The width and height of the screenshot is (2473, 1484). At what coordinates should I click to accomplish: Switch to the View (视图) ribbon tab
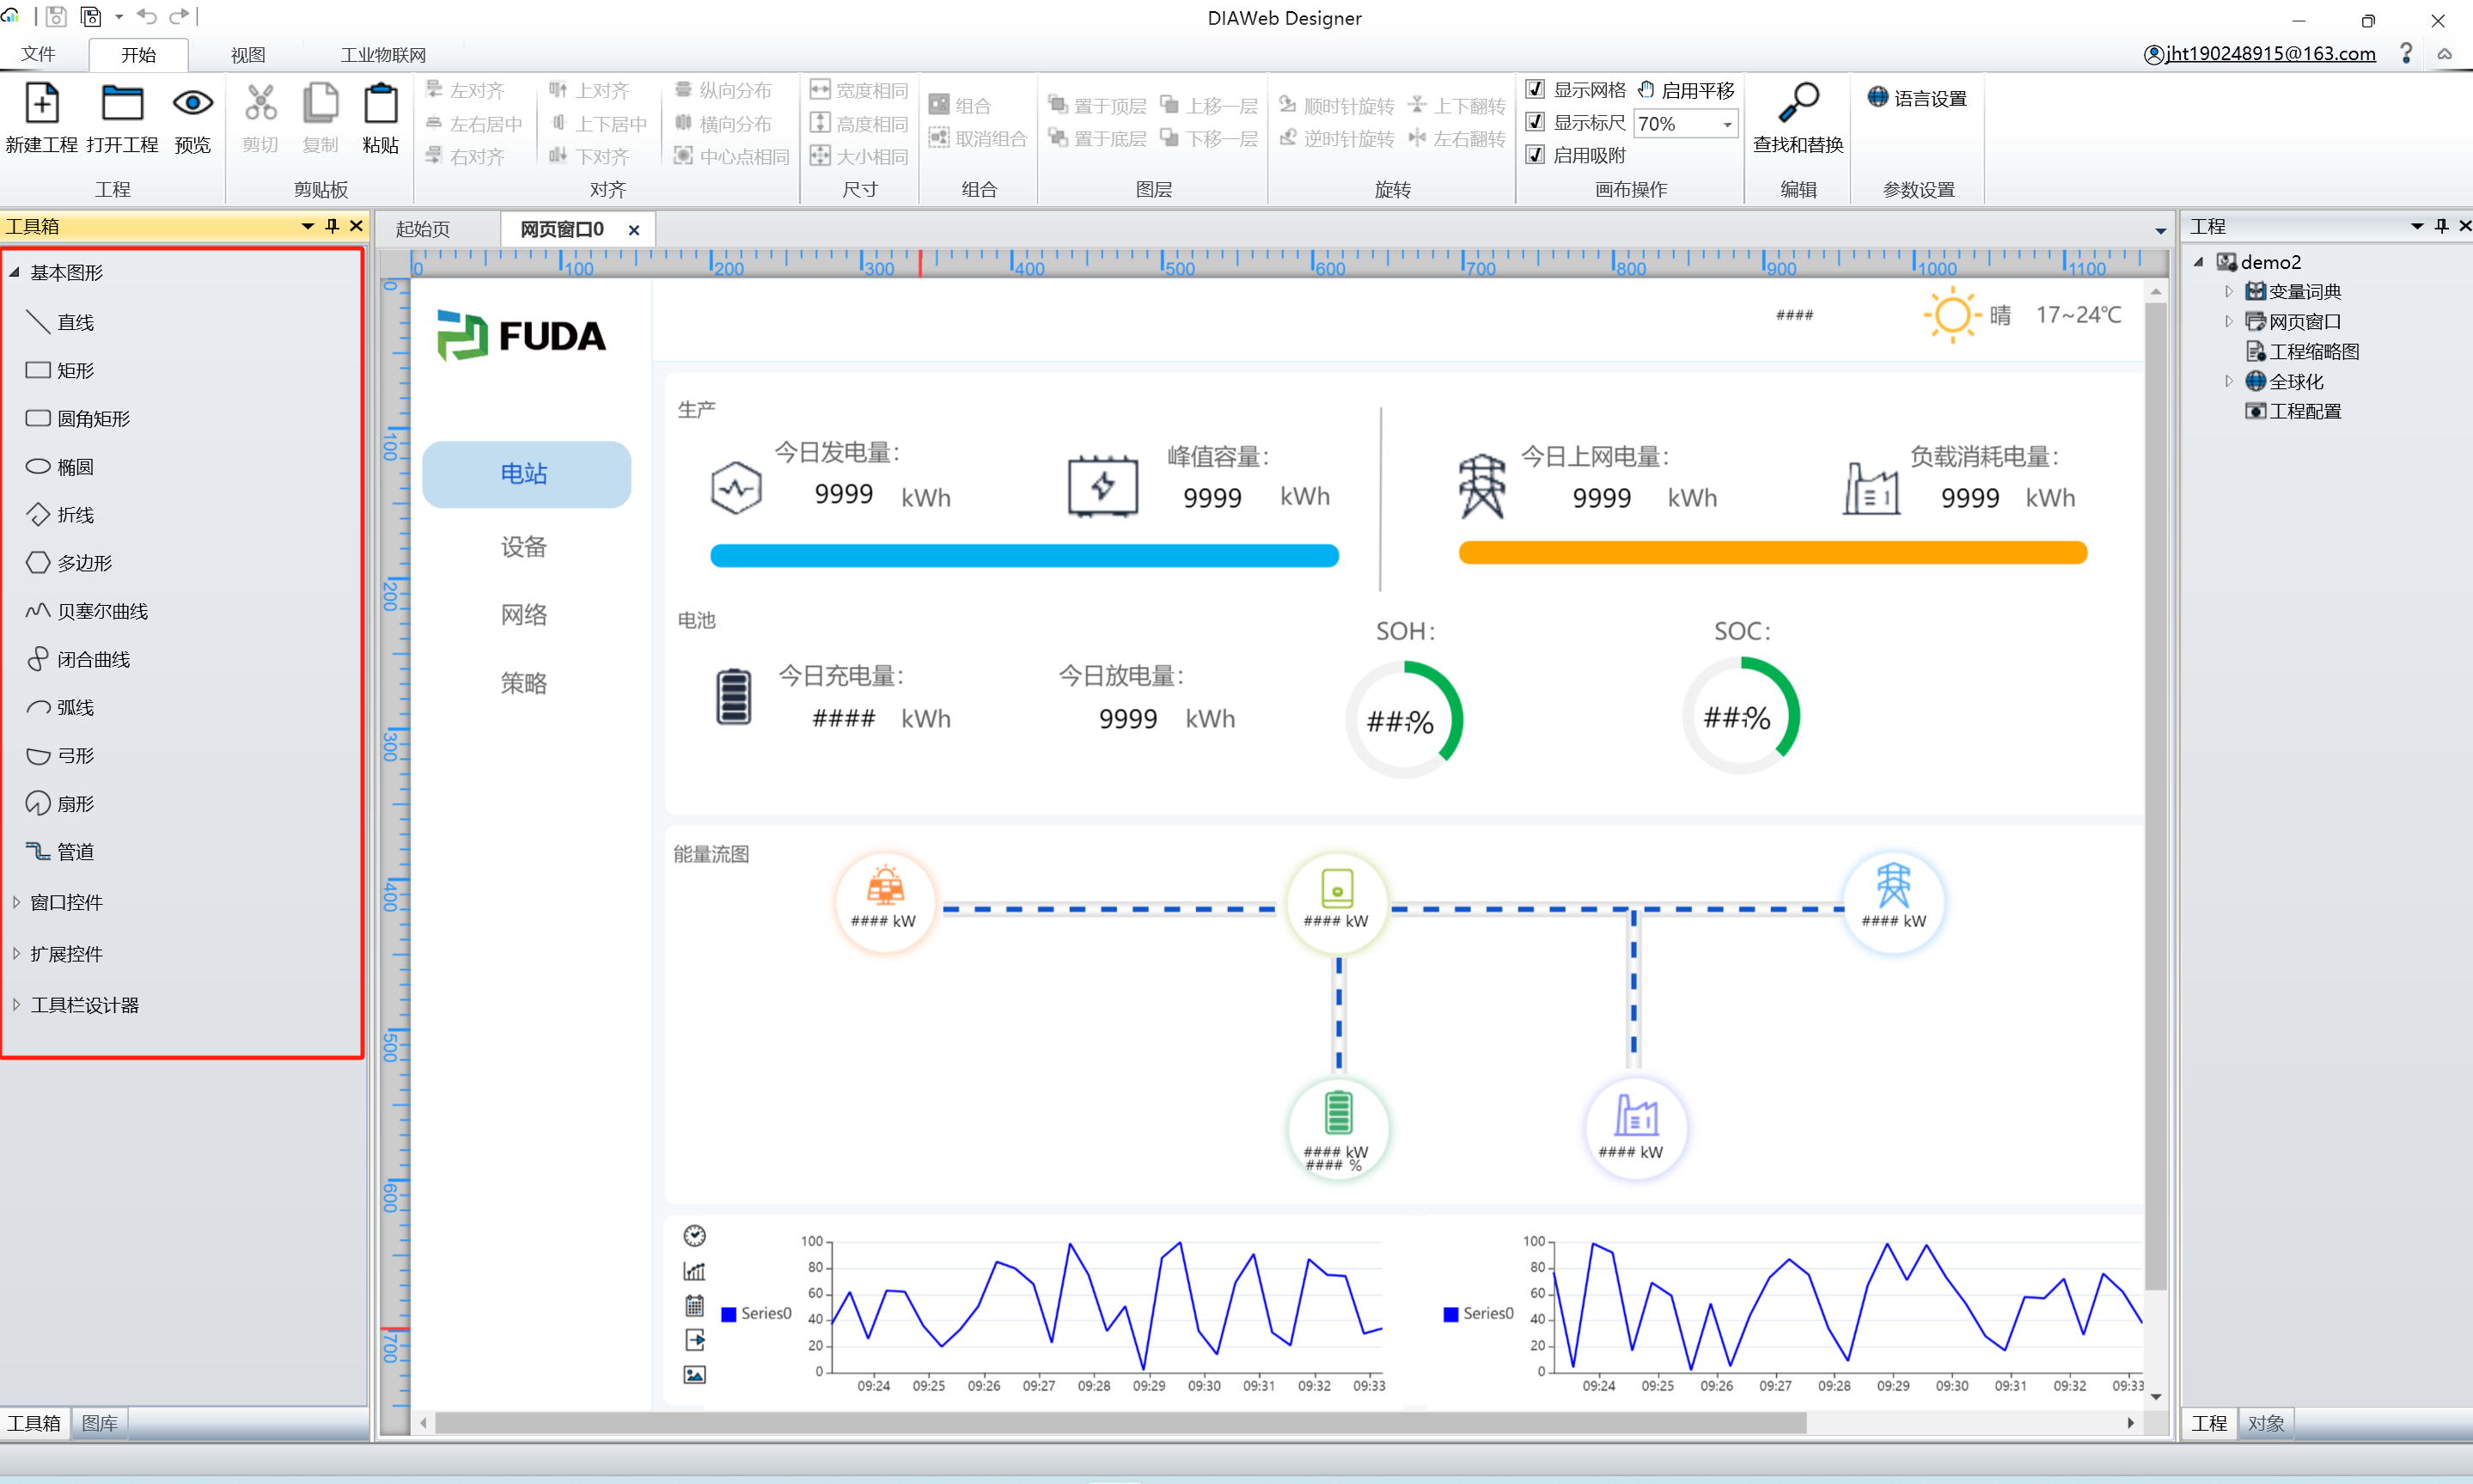(x=247, y=55)
